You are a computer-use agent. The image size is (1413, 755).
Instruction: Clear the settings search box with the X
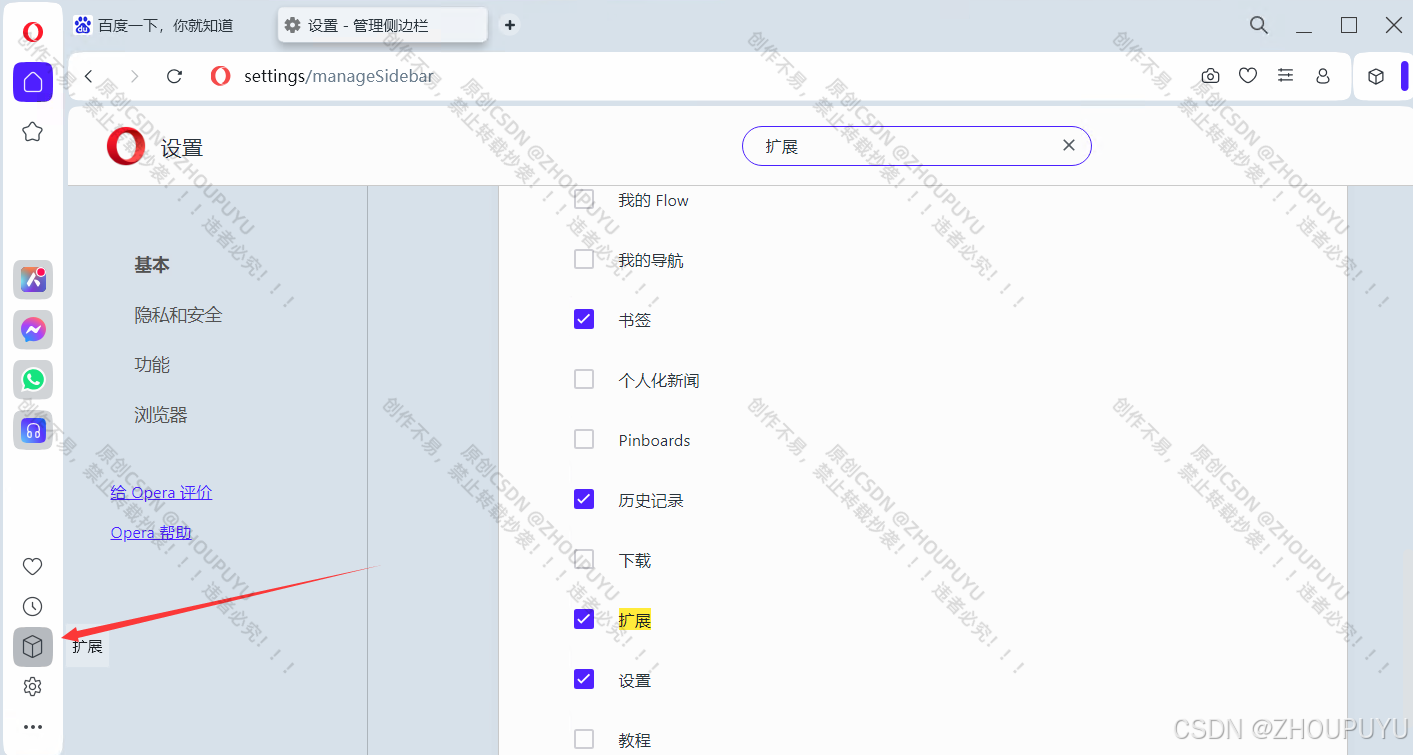(x=1069, y=146)
